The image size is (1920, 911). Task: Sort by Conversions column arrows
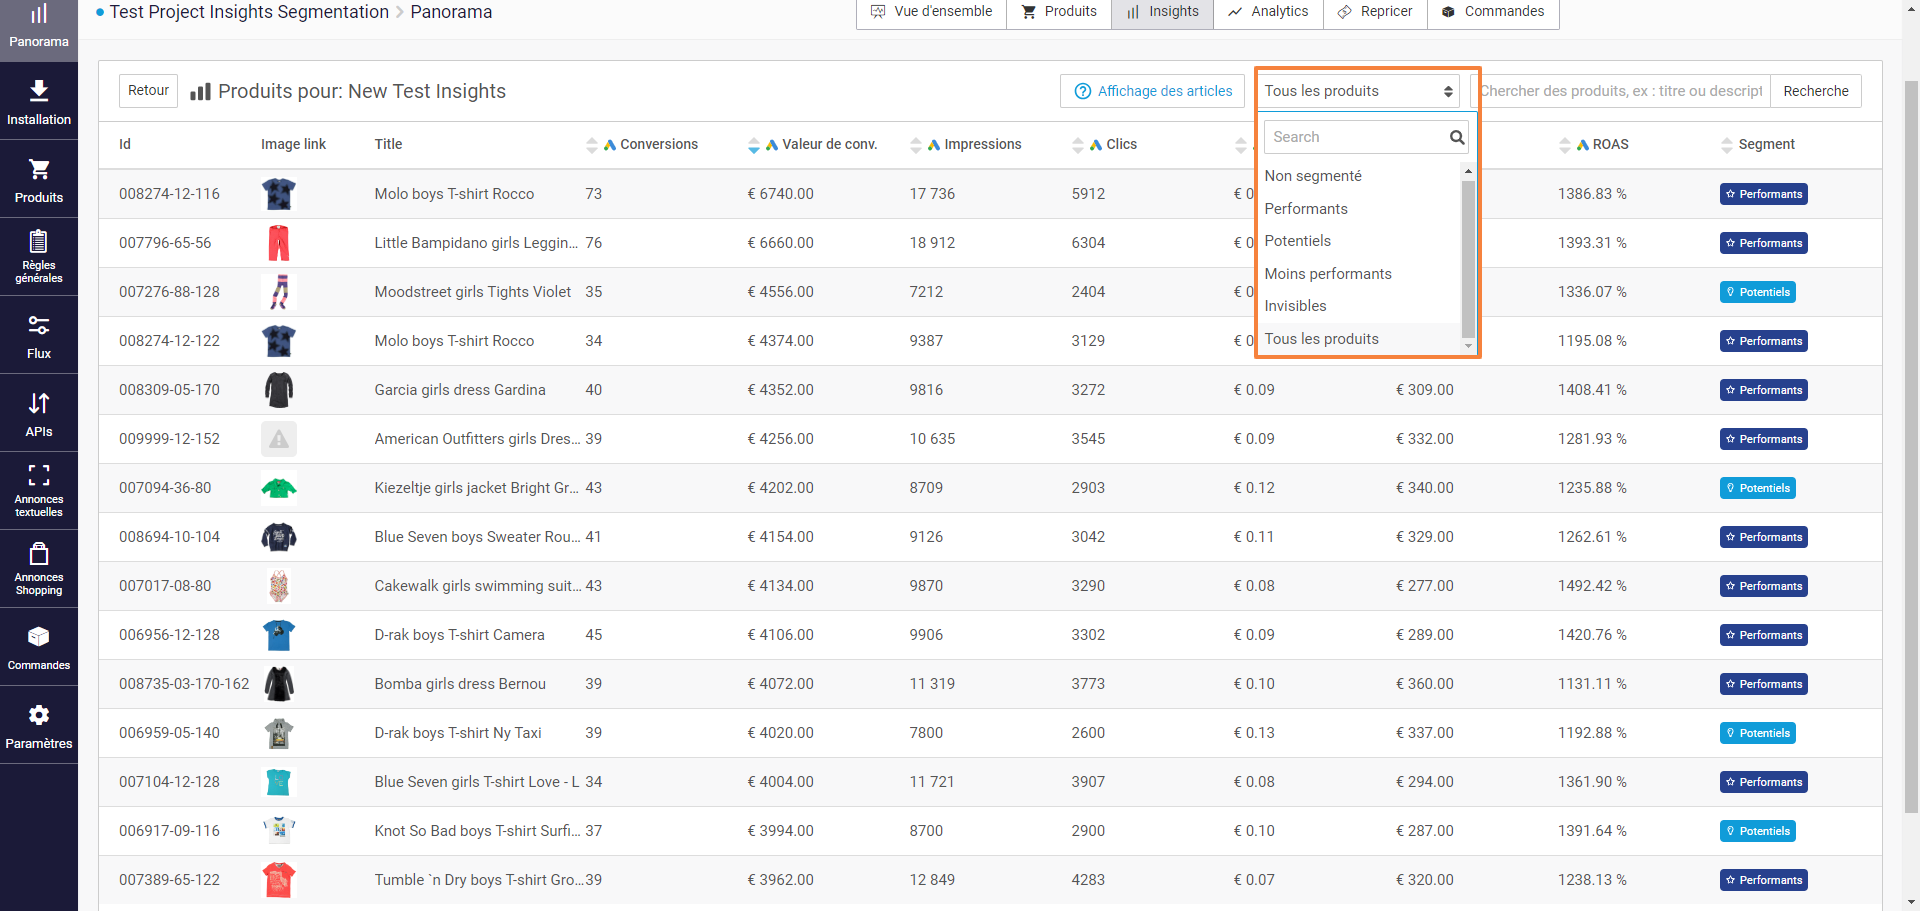click(592, 145)
